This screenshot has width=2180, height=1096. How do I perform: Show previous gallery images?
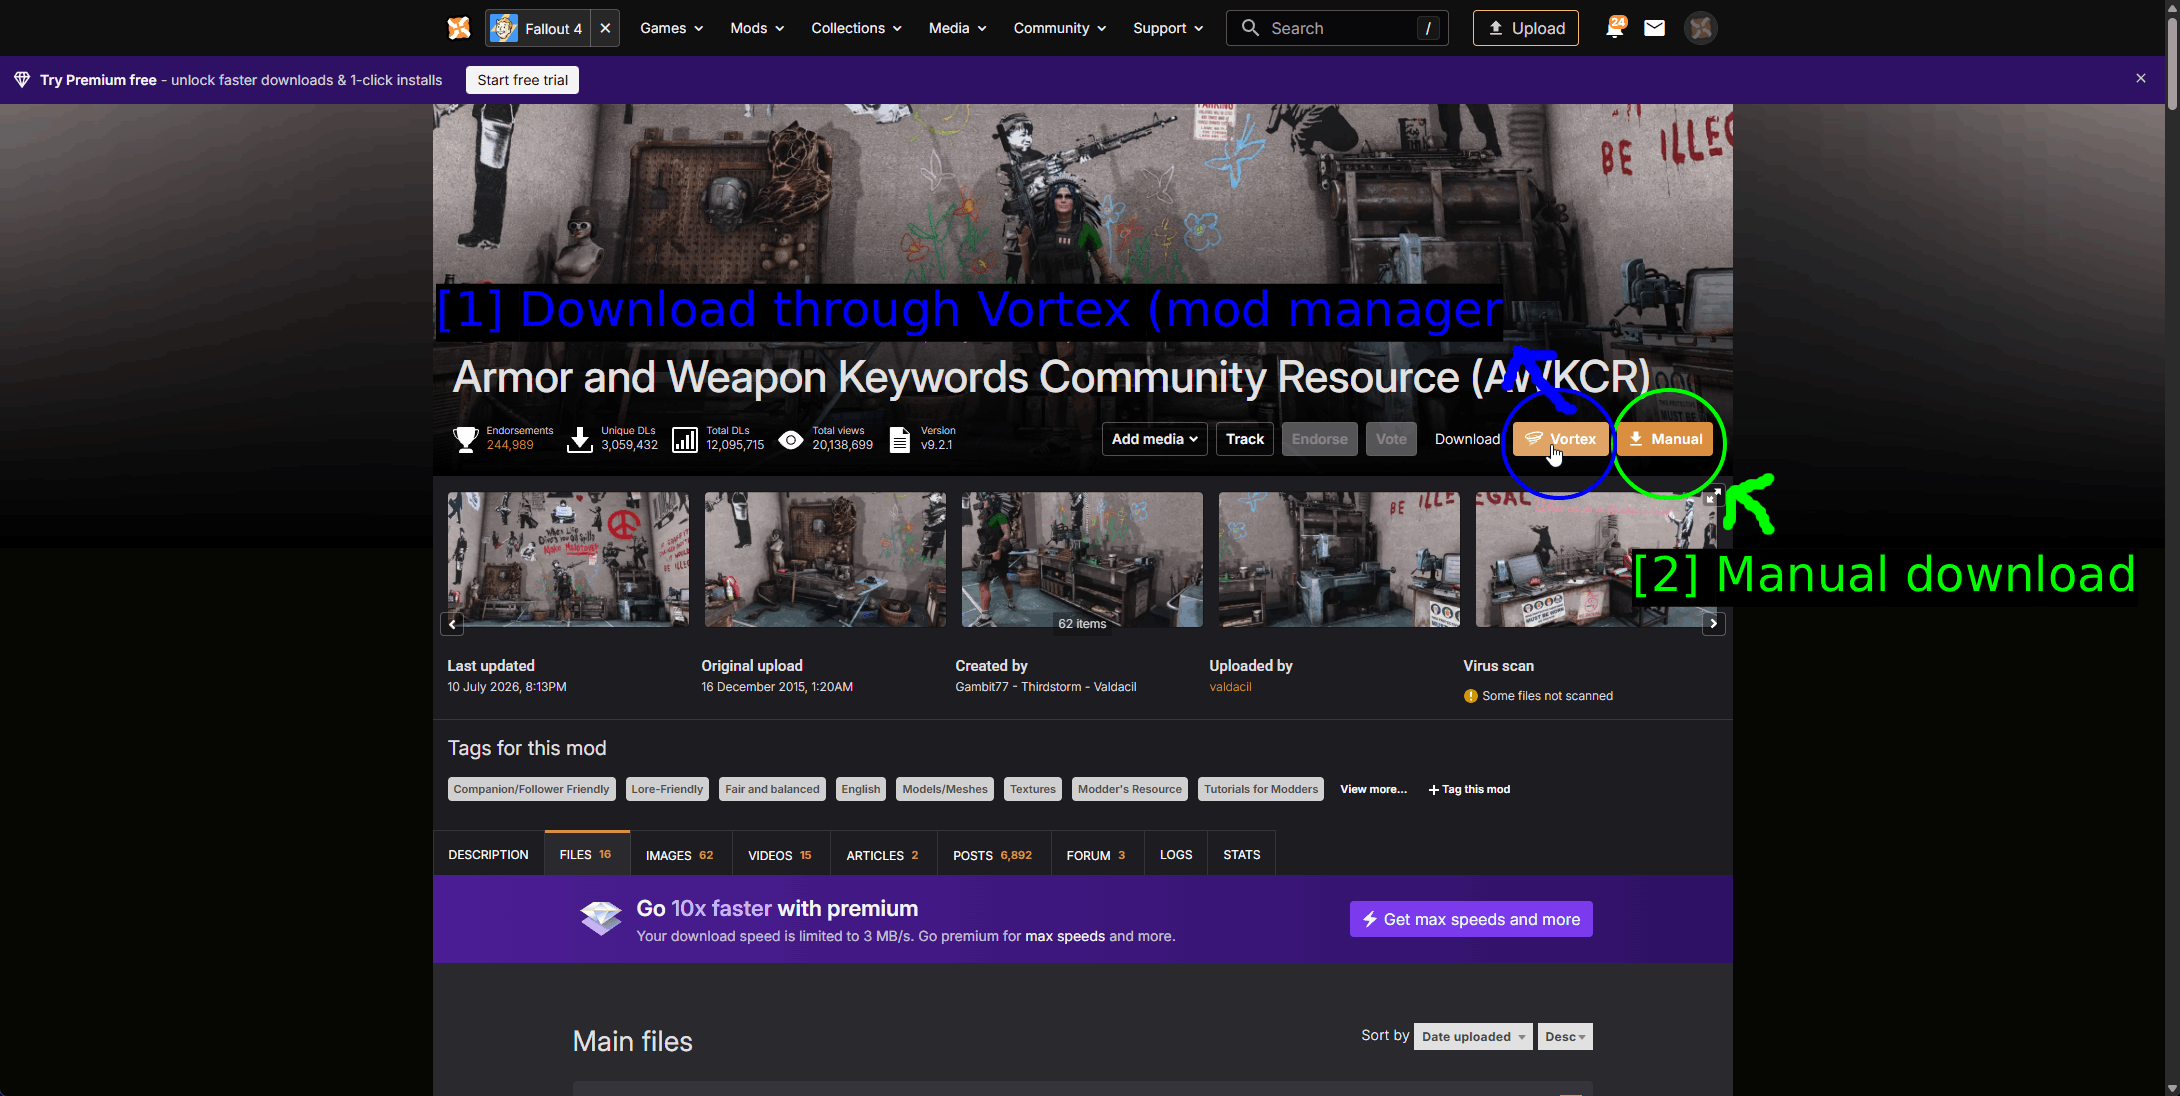(x=452, y=624)
